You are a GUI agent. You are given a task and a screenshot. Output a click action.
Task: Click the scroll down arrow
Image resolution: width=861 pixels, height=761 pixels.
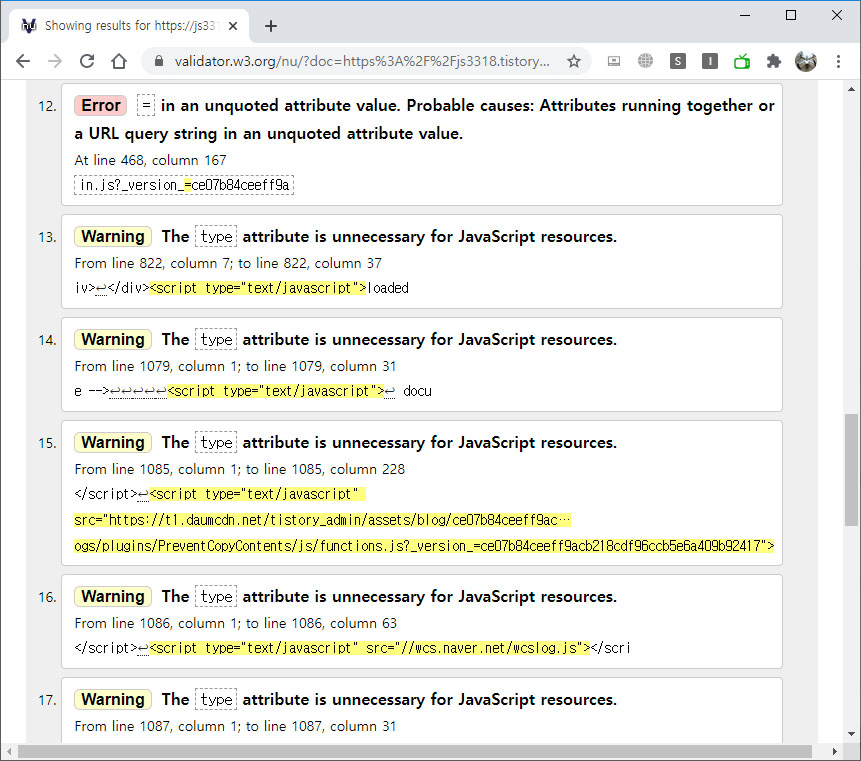click(x=851, y=734)
